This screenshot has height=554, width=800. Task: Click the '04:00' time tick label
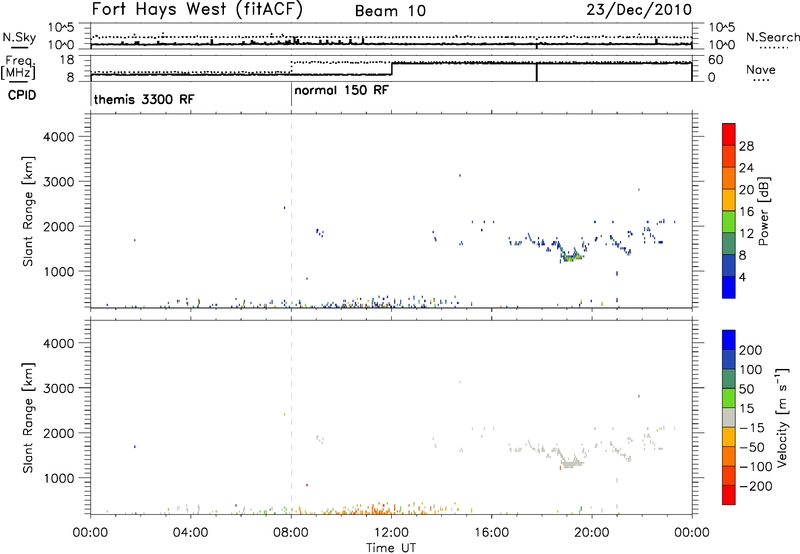(x=190, y=533)
